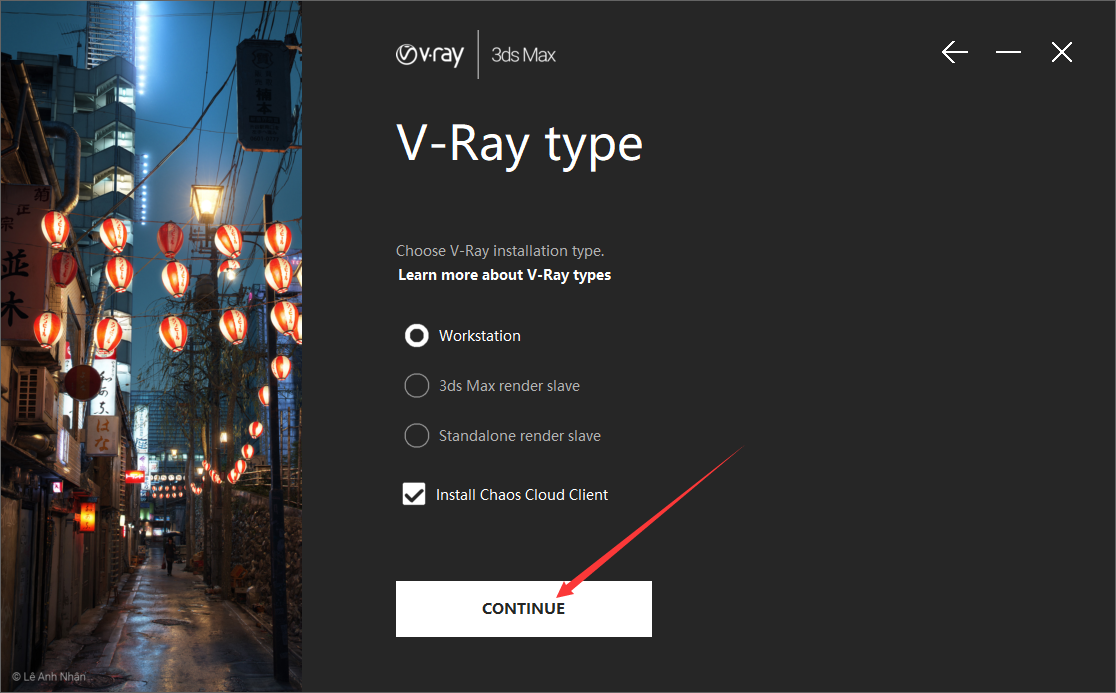Click the V-Ray wordmark text in header
Image resolution: width=1116 pixels, height=693 pixels.
442,55
